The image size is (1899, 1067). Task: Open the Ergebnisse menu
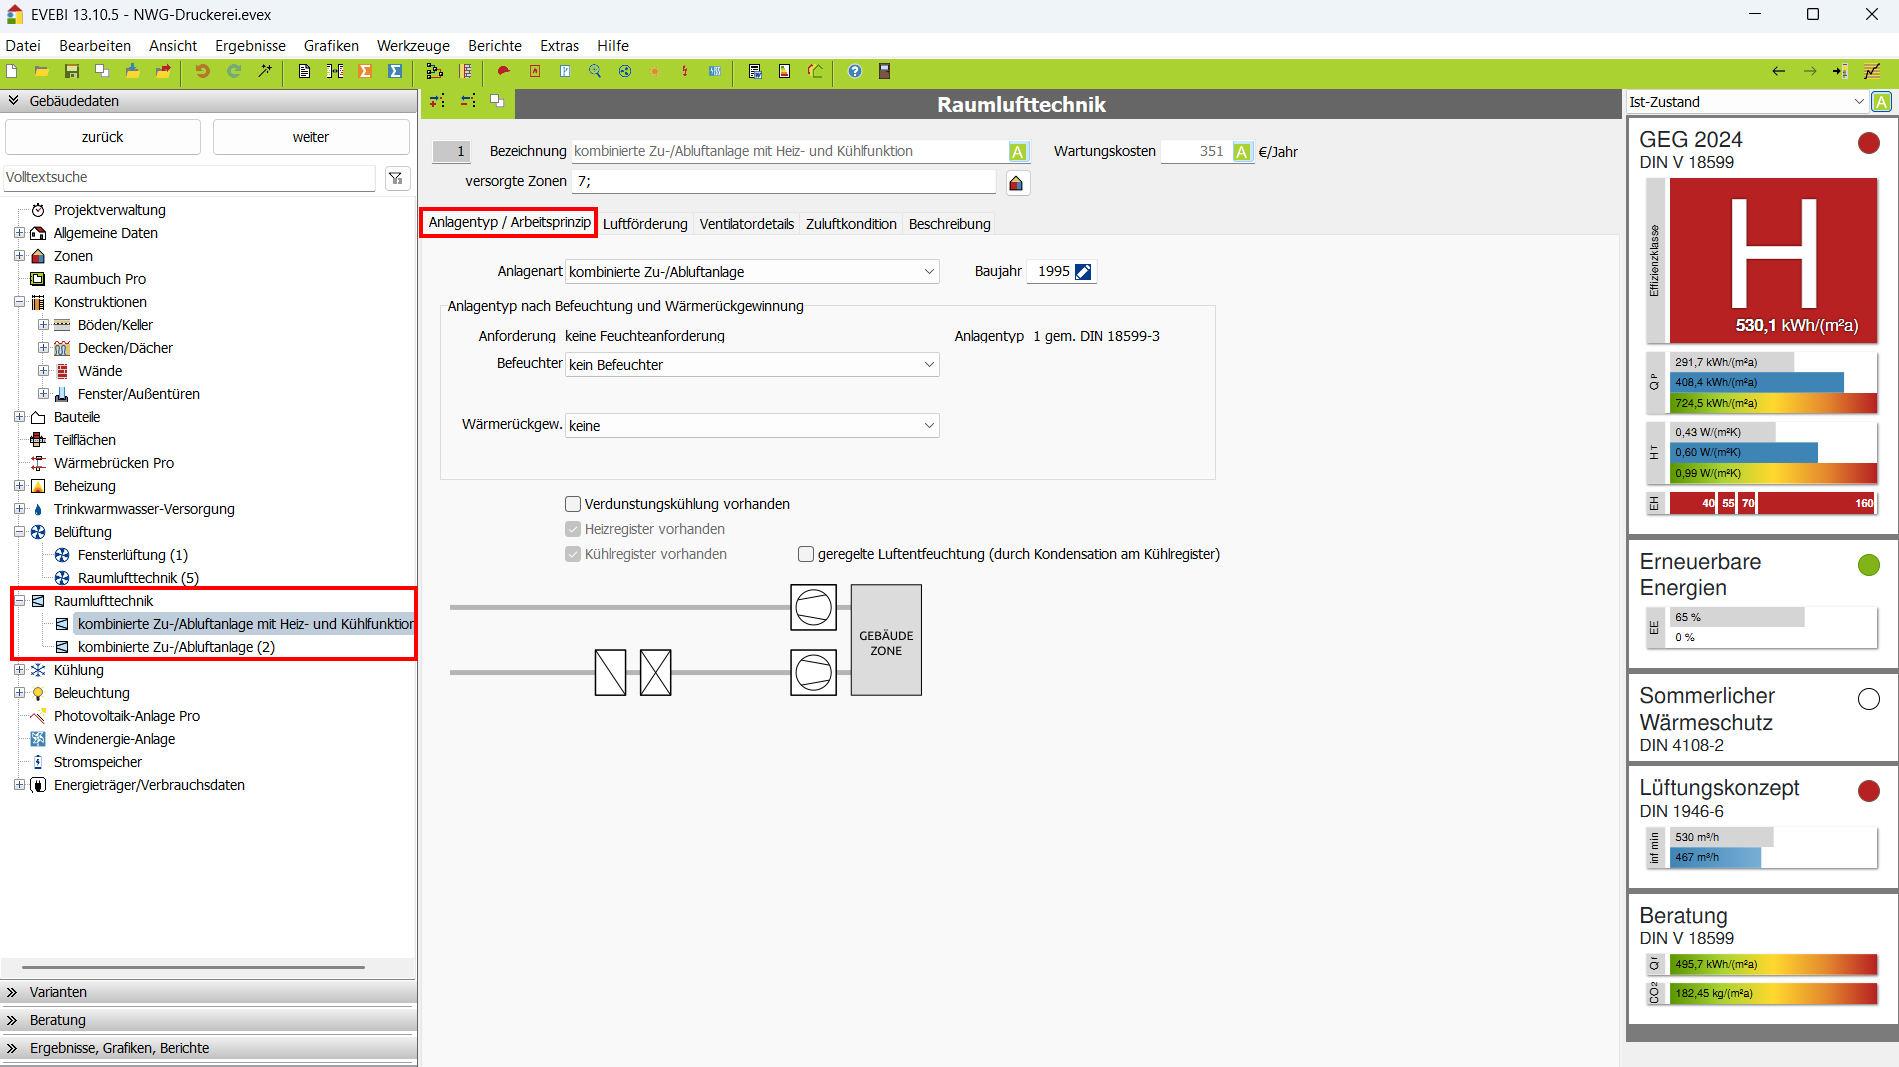click(x=250, y=46)
